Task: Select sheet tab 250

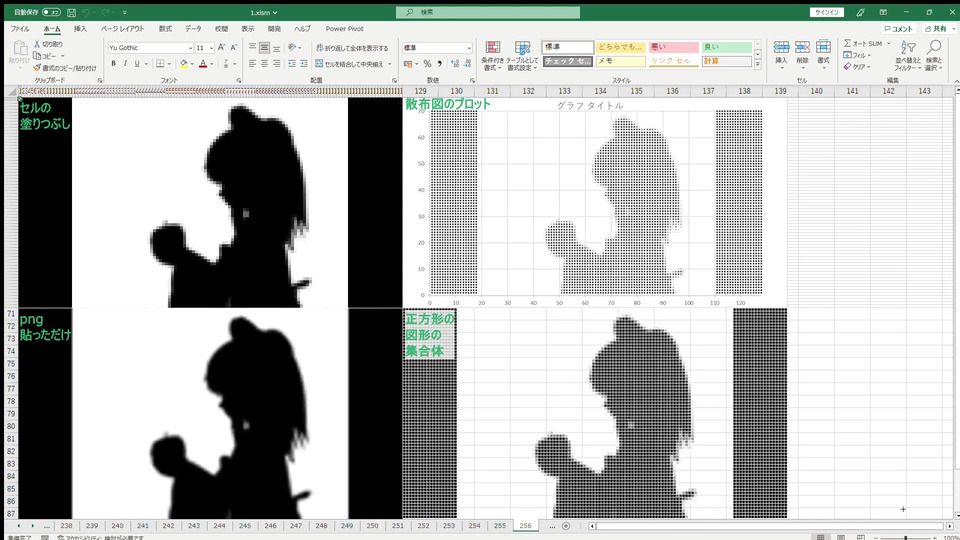Action: (x=372, y=526)
